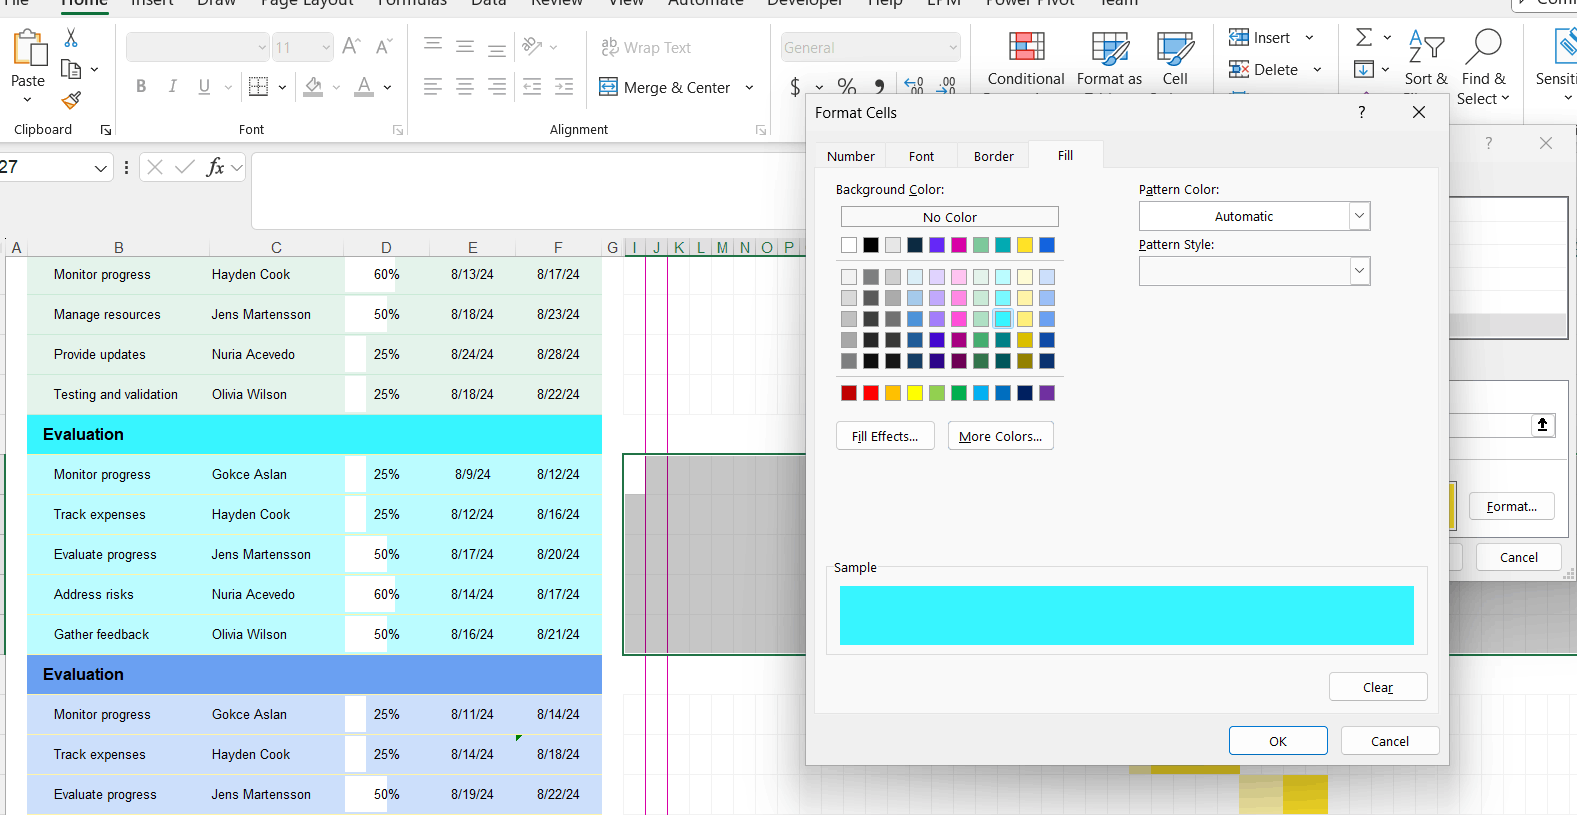Click the Format... button in background dialog
The height and width of the screenshot is (815, 1577).
pyautogui.click(x=1512, y=507)
